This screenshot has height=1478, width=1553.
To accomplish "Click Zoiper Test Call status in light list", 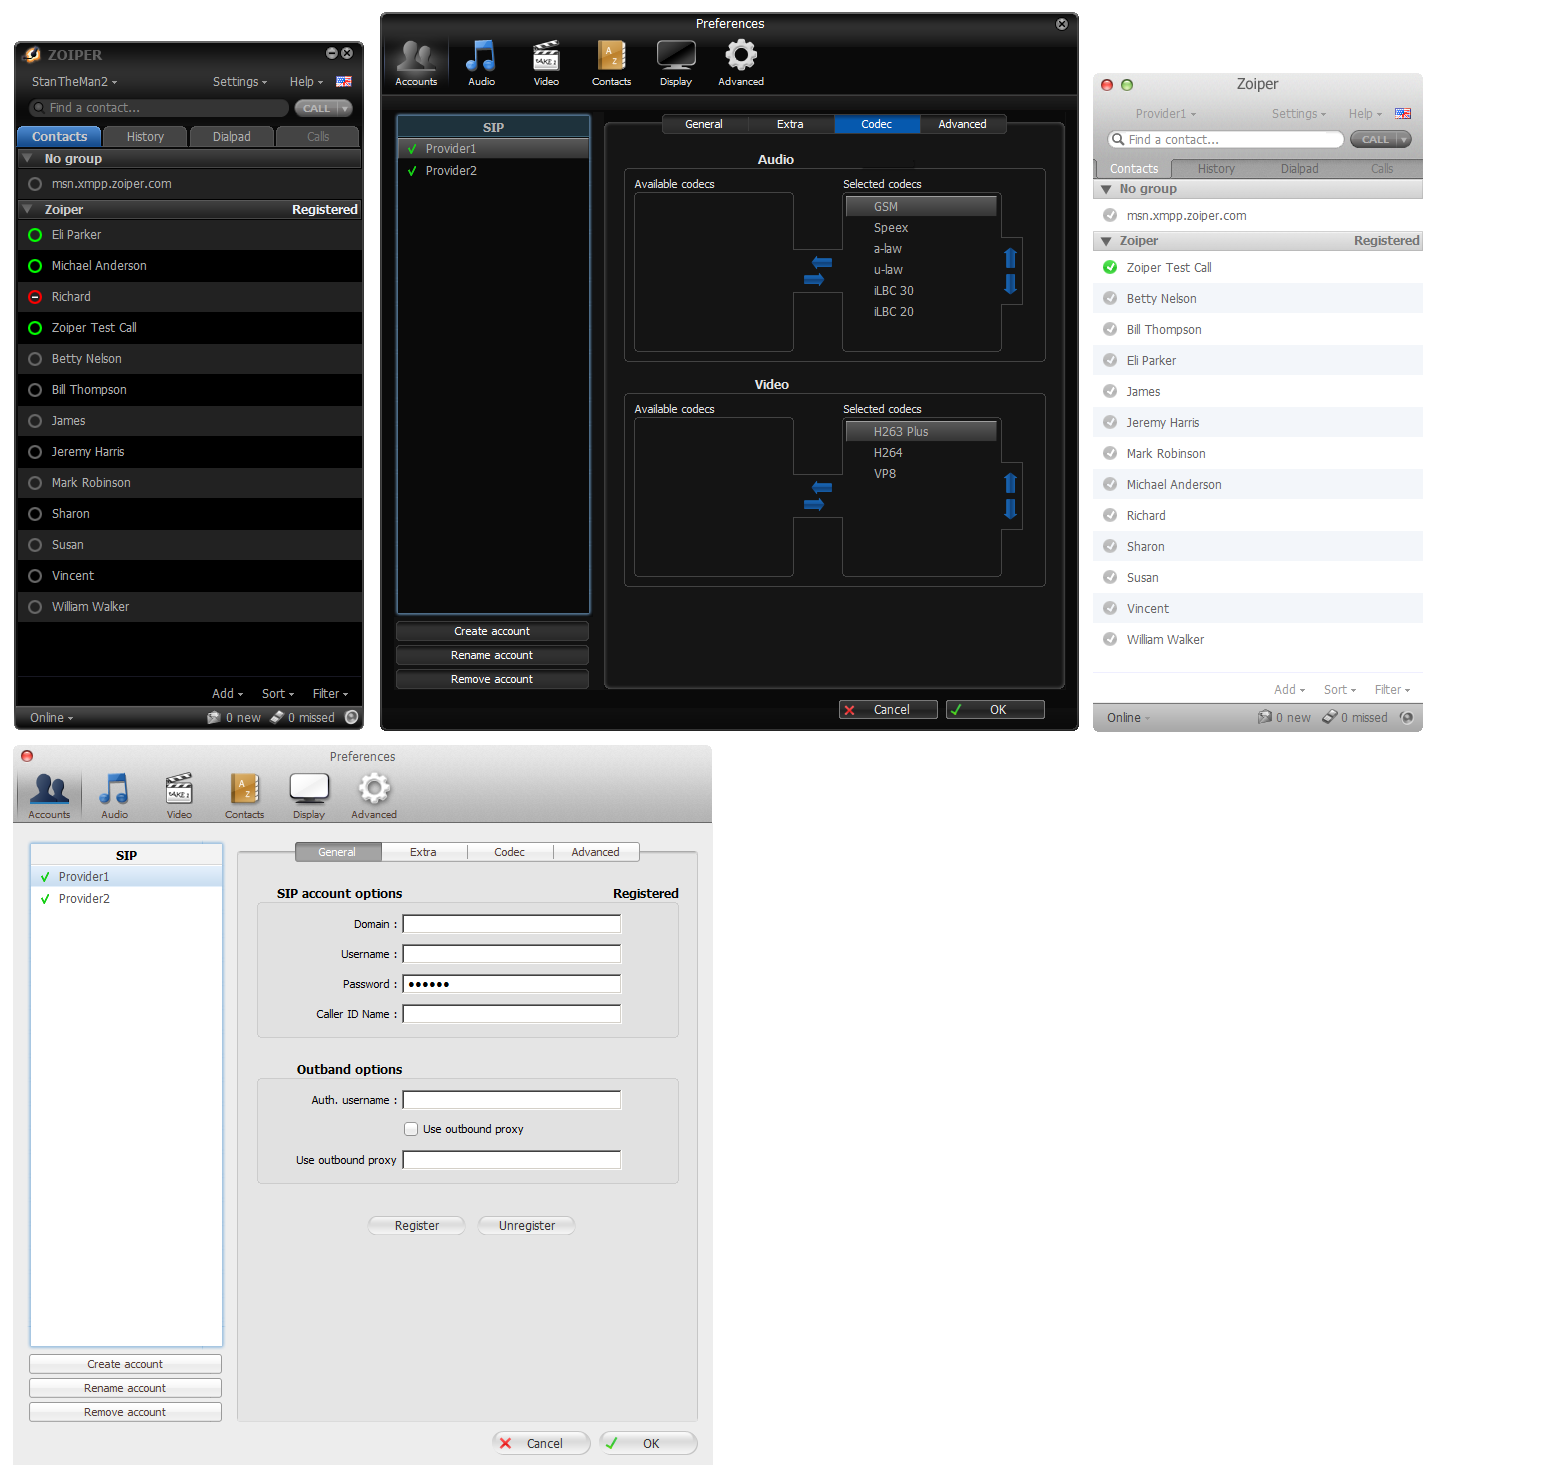I will (x=1110, y=267).
